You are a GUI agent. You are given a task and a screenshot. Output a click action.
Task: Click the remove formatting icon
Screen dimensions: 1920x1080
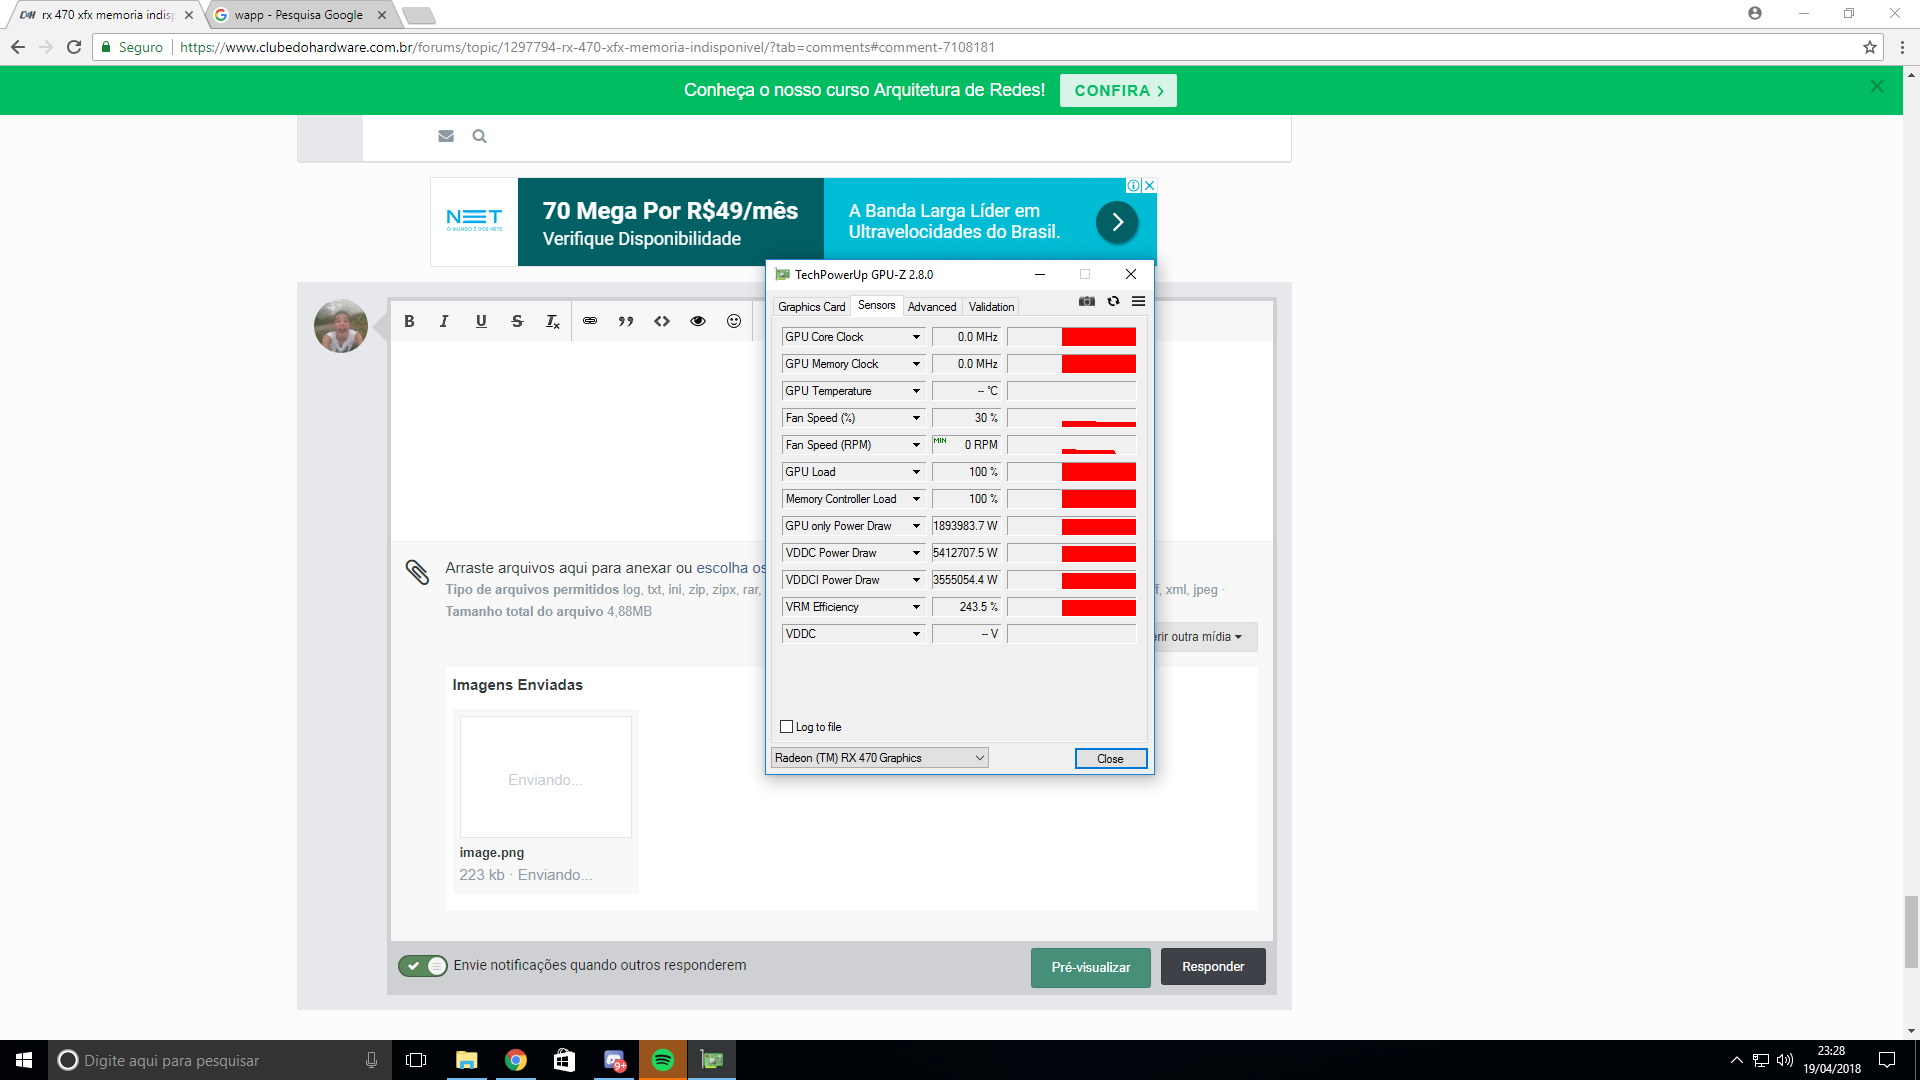(552, 321)
